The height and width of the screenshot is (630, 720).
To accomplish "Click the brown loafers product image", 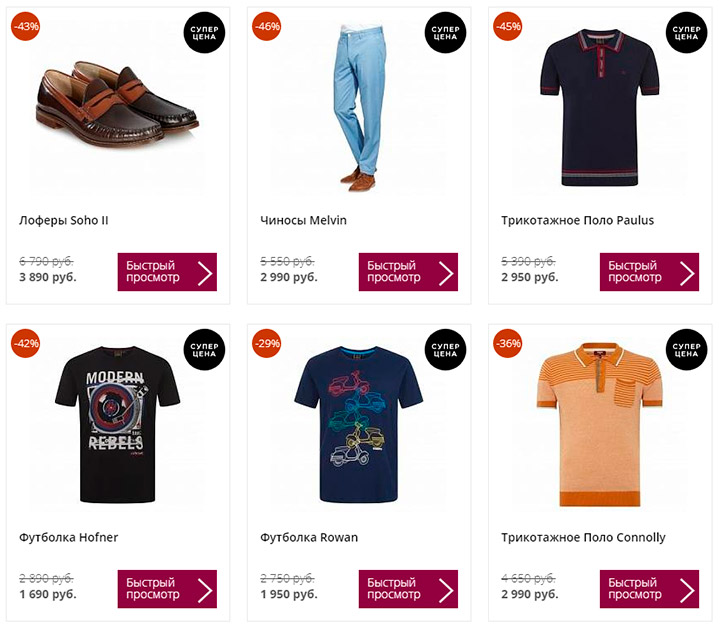I will (117, 103).
